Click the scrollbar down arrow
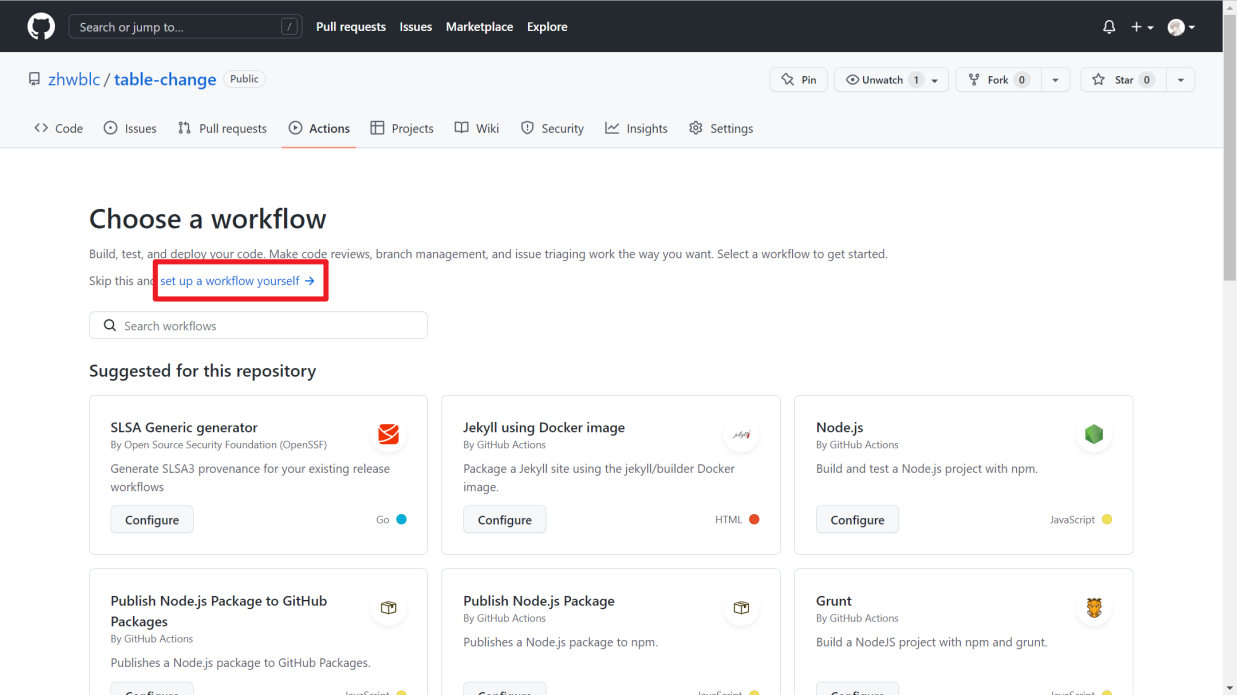The height and width of the screenshot is (695, 1237). point(1229,688)
